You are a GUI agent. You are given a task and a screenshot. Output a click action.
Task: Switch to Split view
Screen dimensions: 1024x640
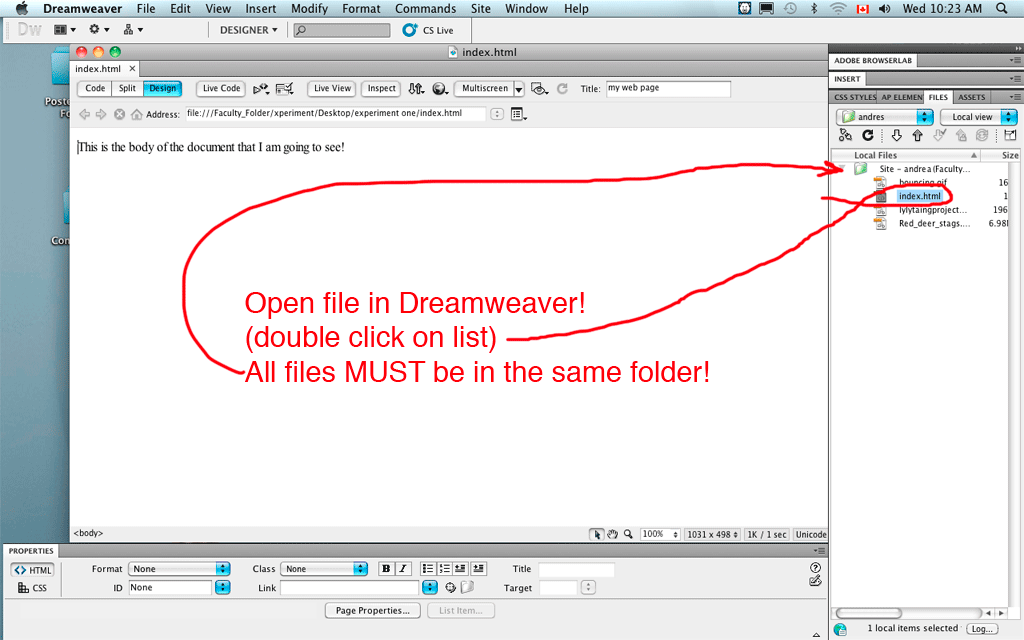point(127,89)
